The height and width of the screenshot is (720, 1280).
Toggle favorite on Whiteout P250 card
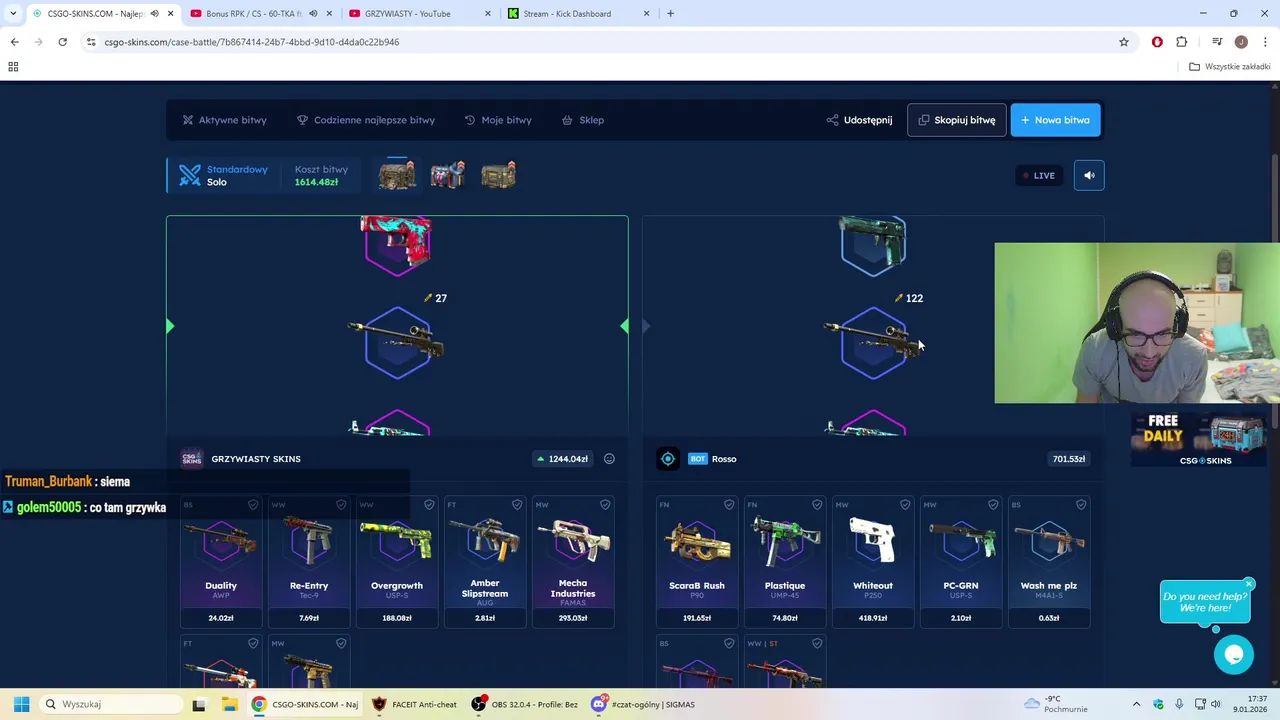coord(905,505)
